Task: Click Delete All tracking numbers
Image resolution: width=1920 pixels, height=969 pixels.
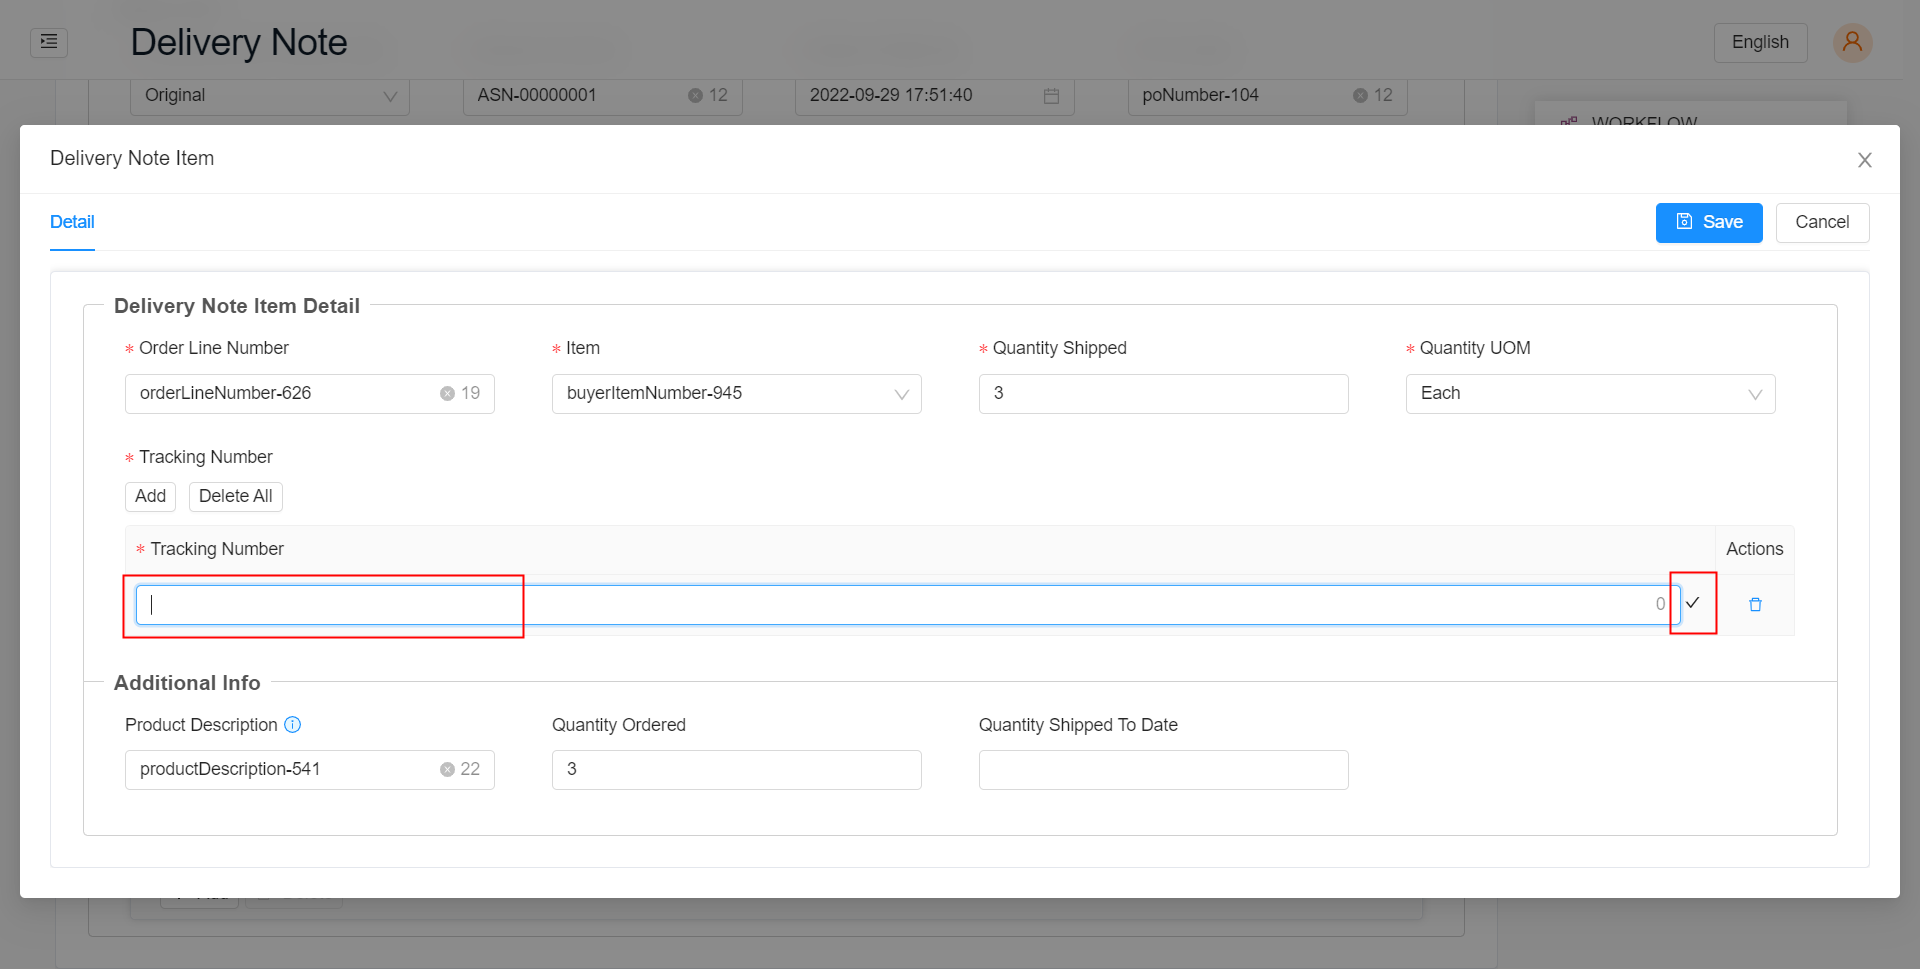Action: pos(235,496)
